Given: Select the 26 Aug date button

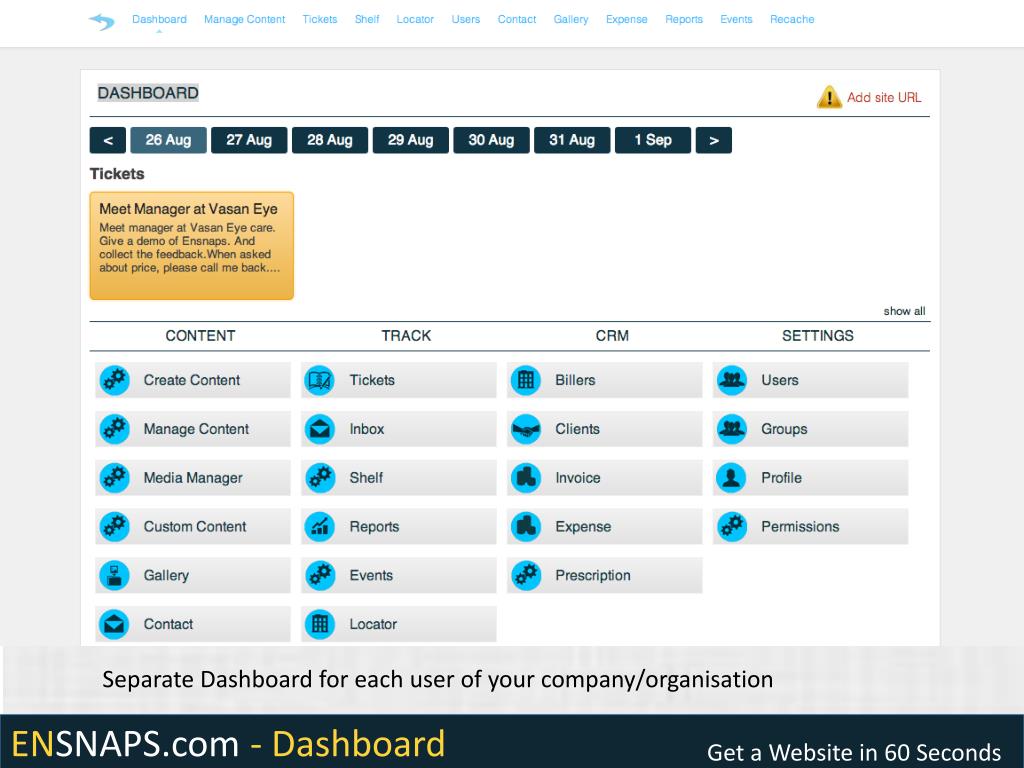Looking at the screenshot, I should click(x=168, y=140).
